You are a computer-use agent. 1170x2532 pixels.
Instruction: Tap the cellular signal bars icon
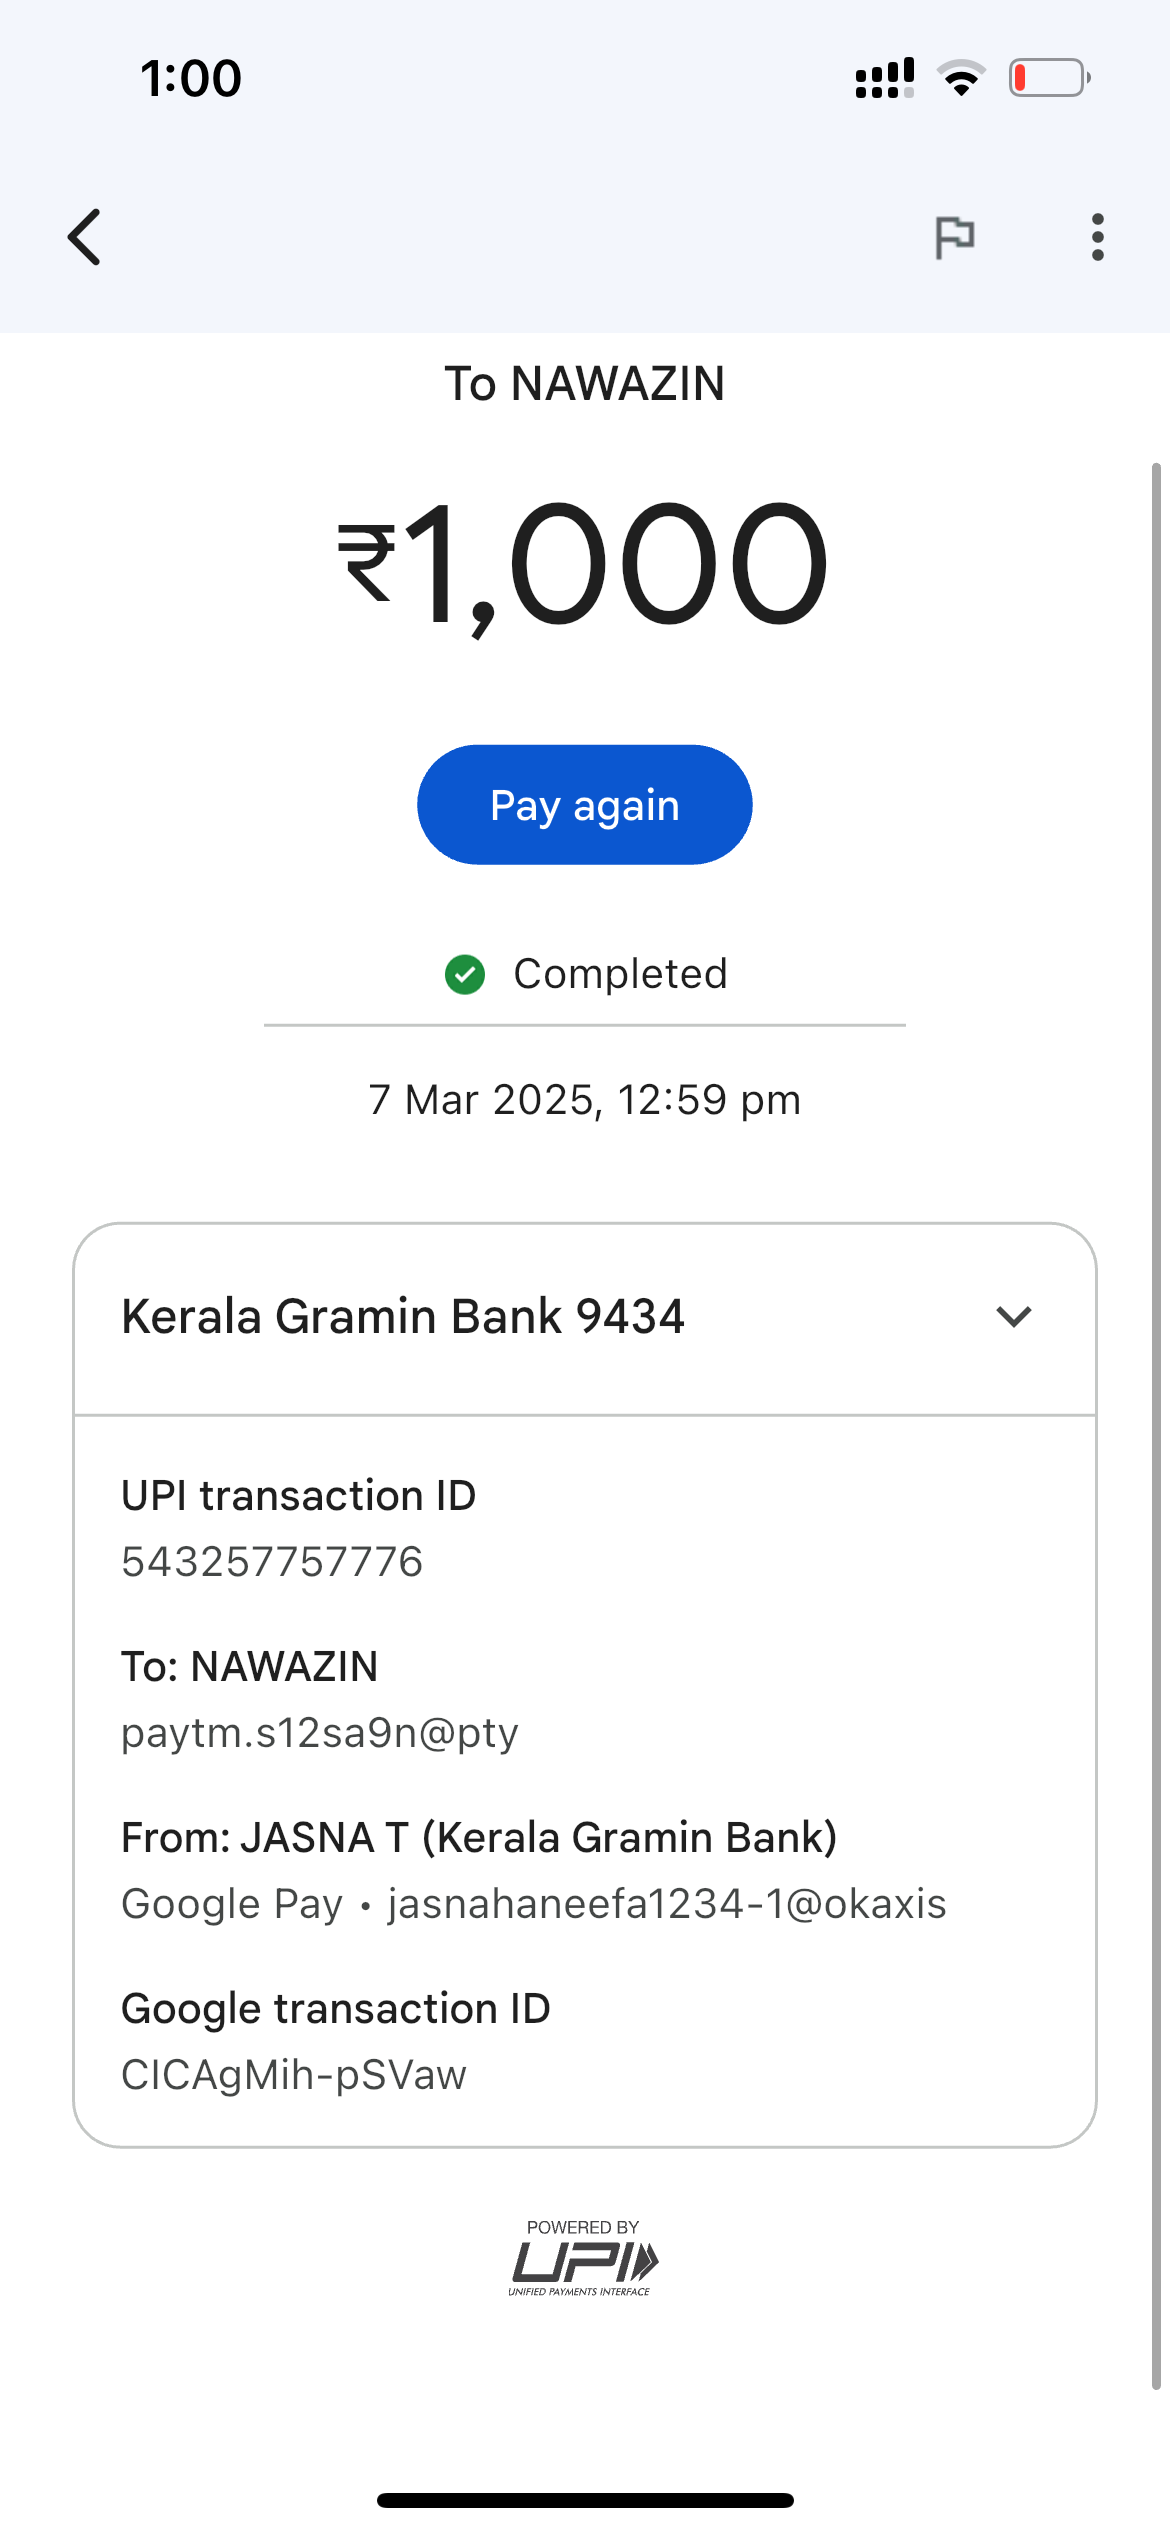[884, 78]
